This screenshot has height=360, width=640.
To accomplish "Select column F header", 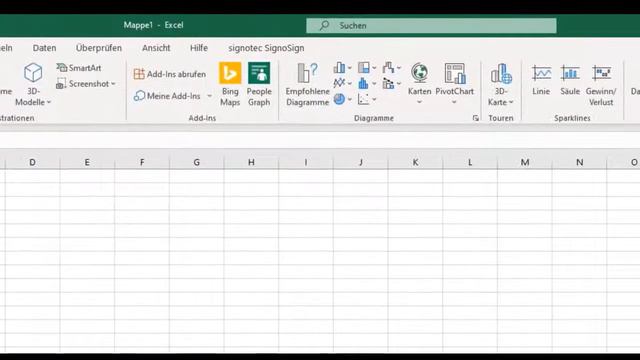I will pyautogui.click(x=142, y=162).
